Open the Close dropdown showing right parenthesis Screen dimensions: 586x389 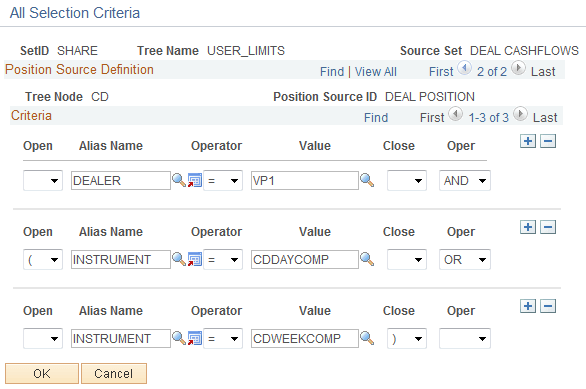tap(407, 339)
